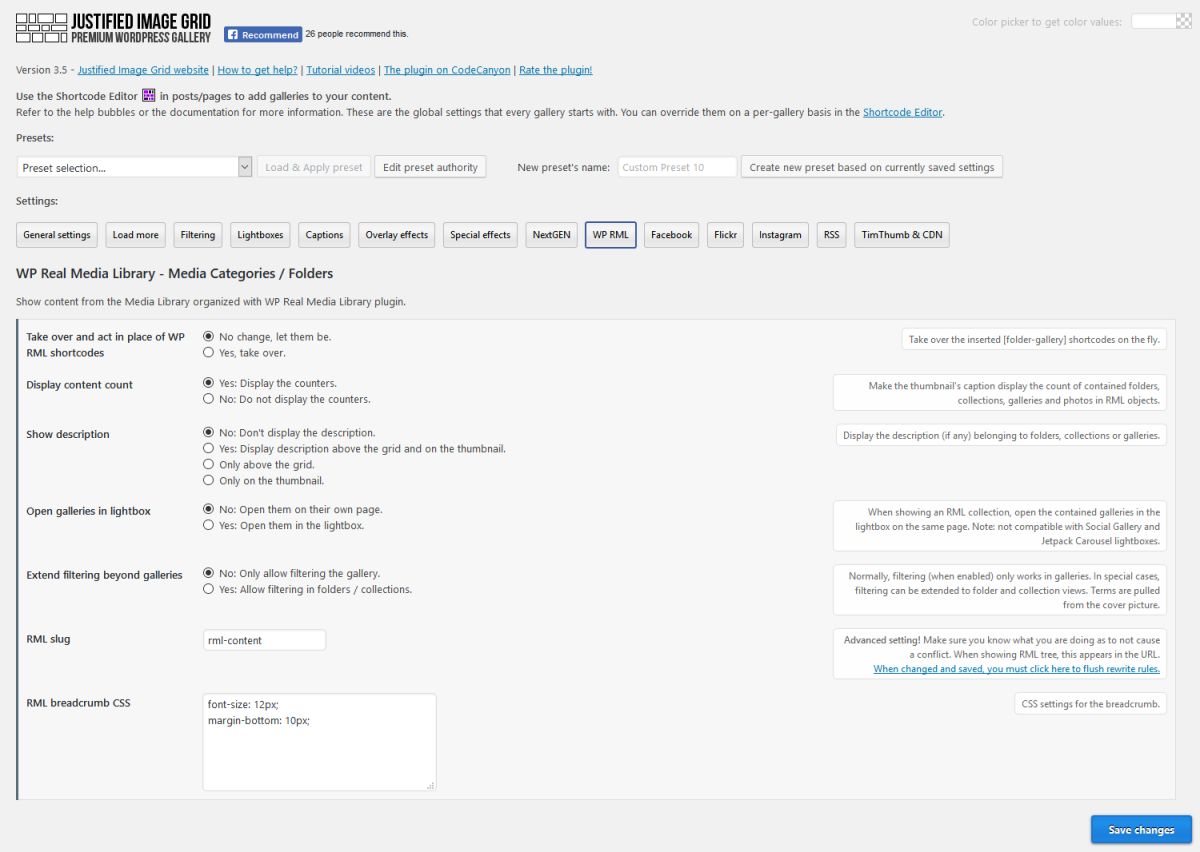Switch to Overlay effects tab

397,235
